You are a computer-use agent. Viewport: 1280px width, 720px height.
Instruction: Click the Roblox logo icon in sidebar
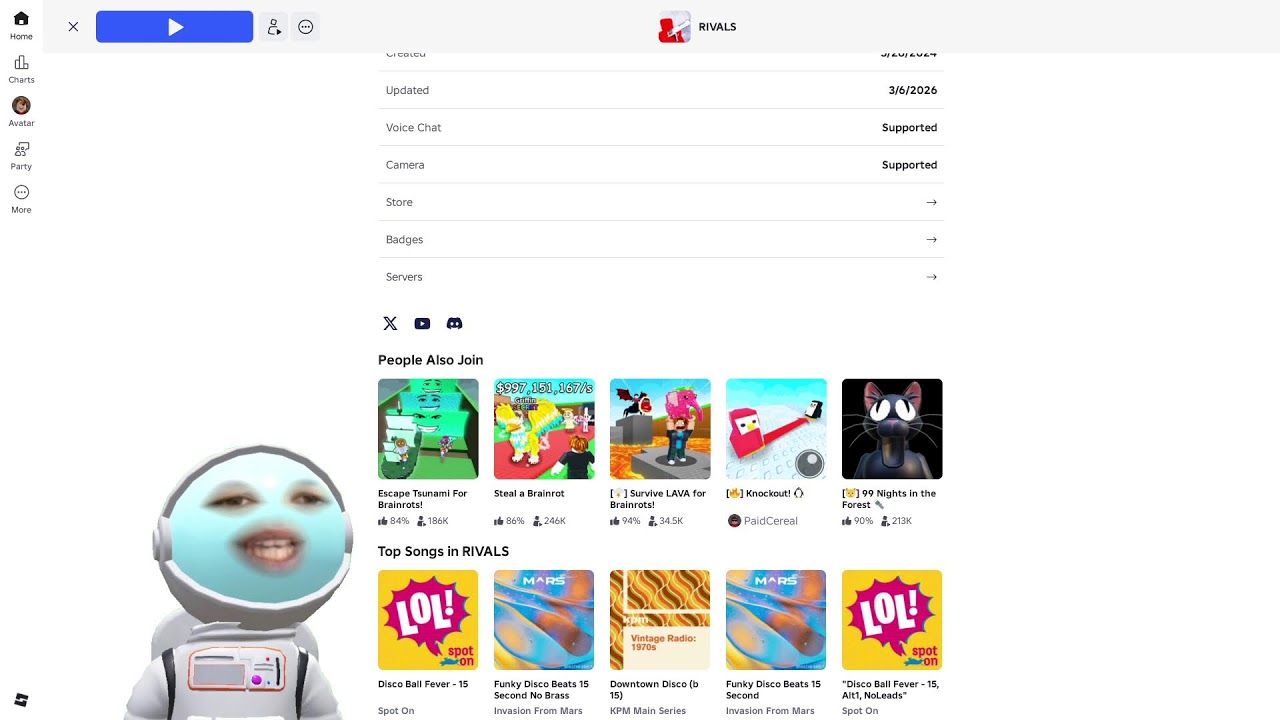tap(21, 700)
